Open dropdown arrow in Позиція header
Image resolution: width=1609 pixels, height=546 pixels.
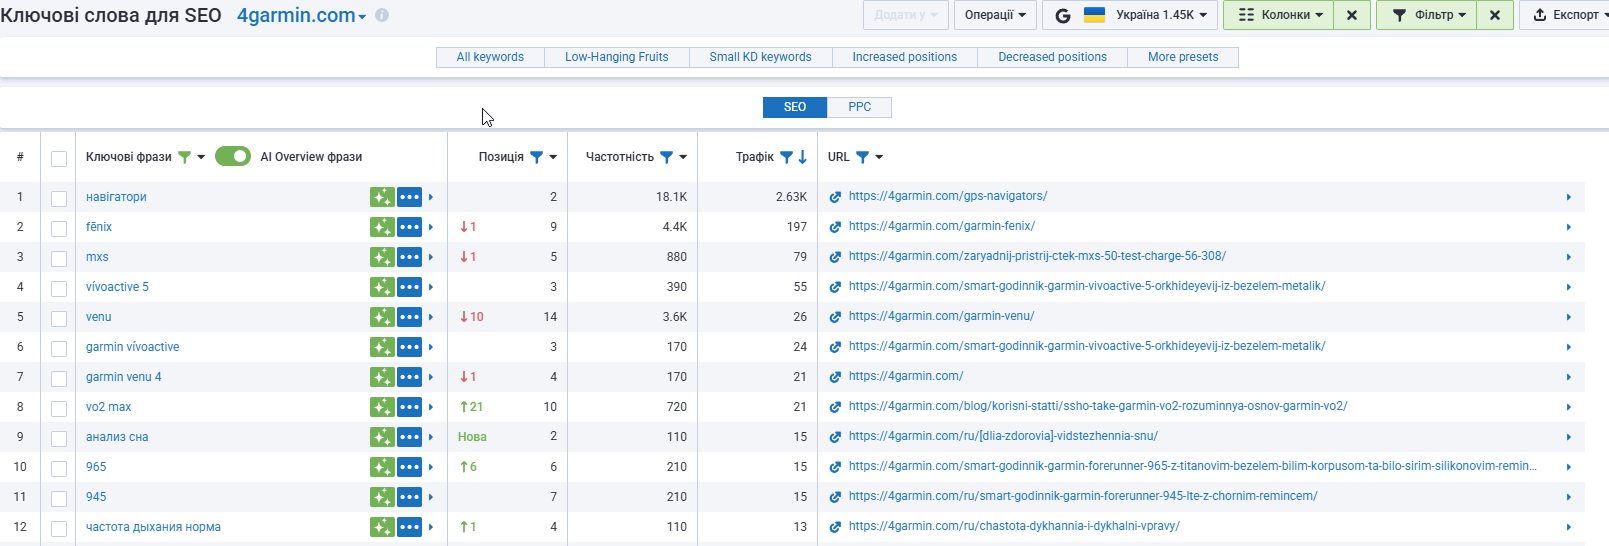pyautogui.click(x=553, y=157)
